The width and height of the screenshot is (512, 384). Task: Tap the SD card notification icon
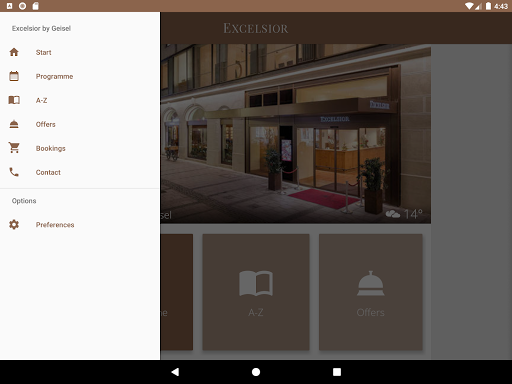pyautogui.click(x=35, y=6)
